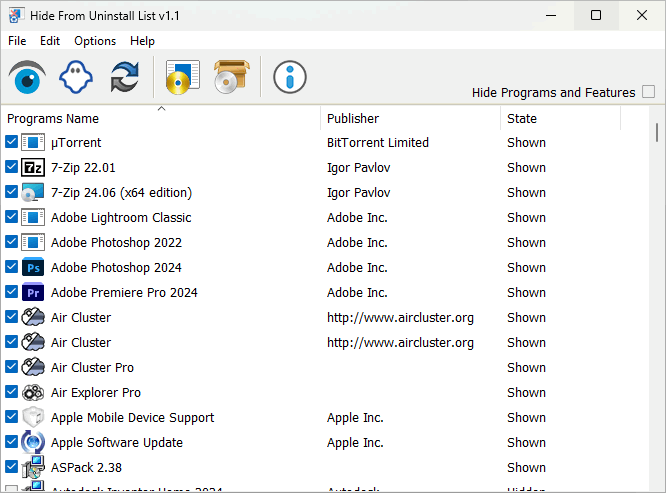Open the Options menu

95,41
